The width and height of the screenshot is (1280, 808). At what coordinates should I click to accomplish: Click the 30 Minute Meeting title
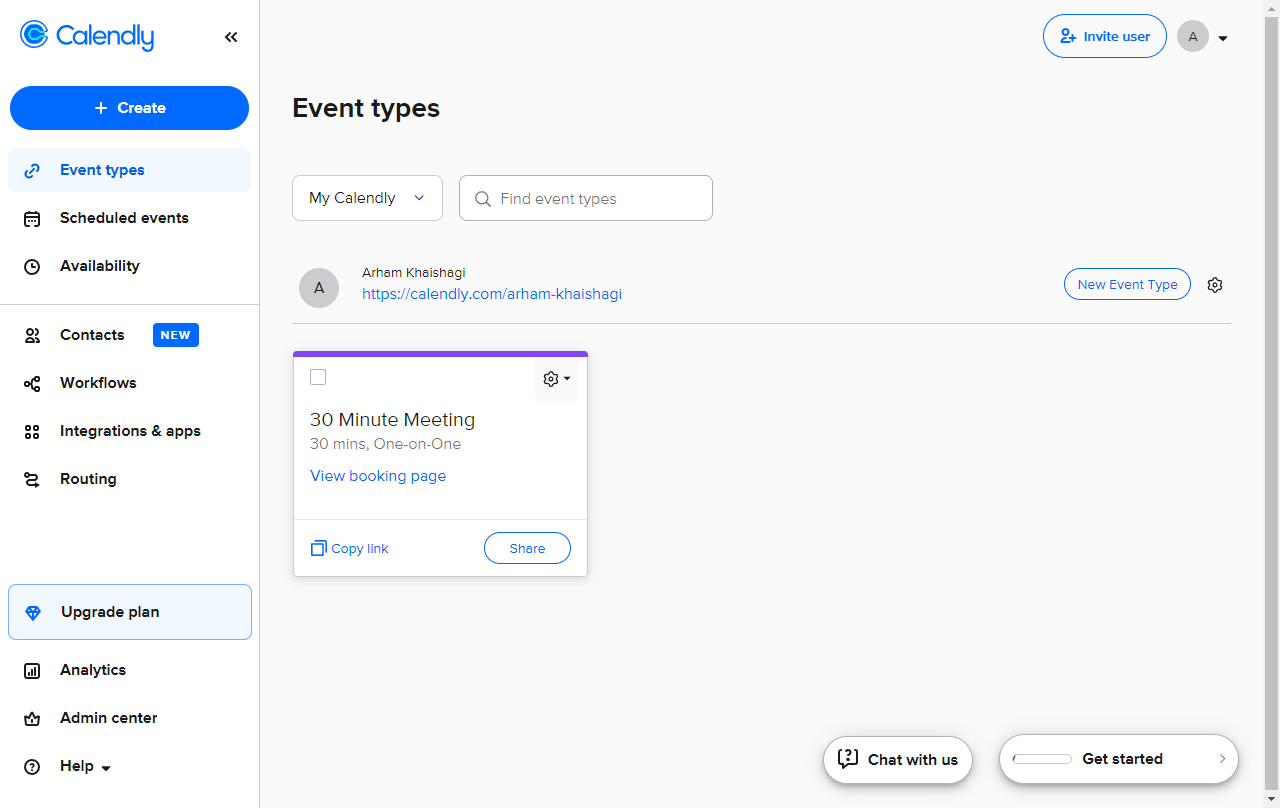click(392, 420)
